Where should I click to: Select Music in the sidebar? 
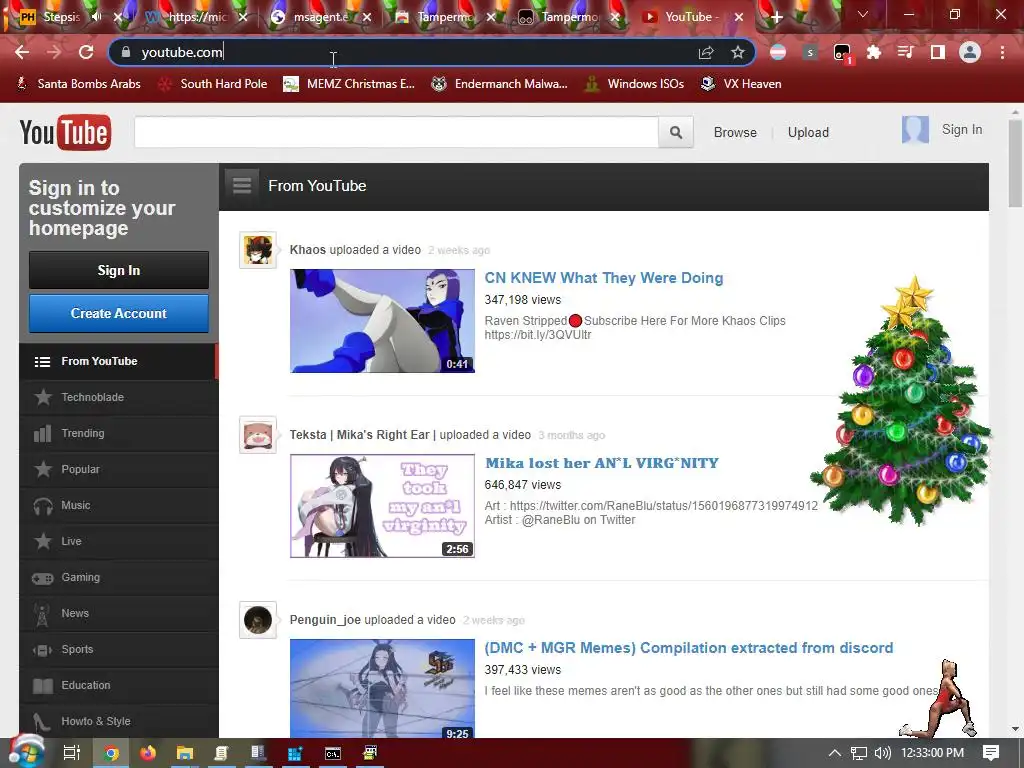point(118,505)
